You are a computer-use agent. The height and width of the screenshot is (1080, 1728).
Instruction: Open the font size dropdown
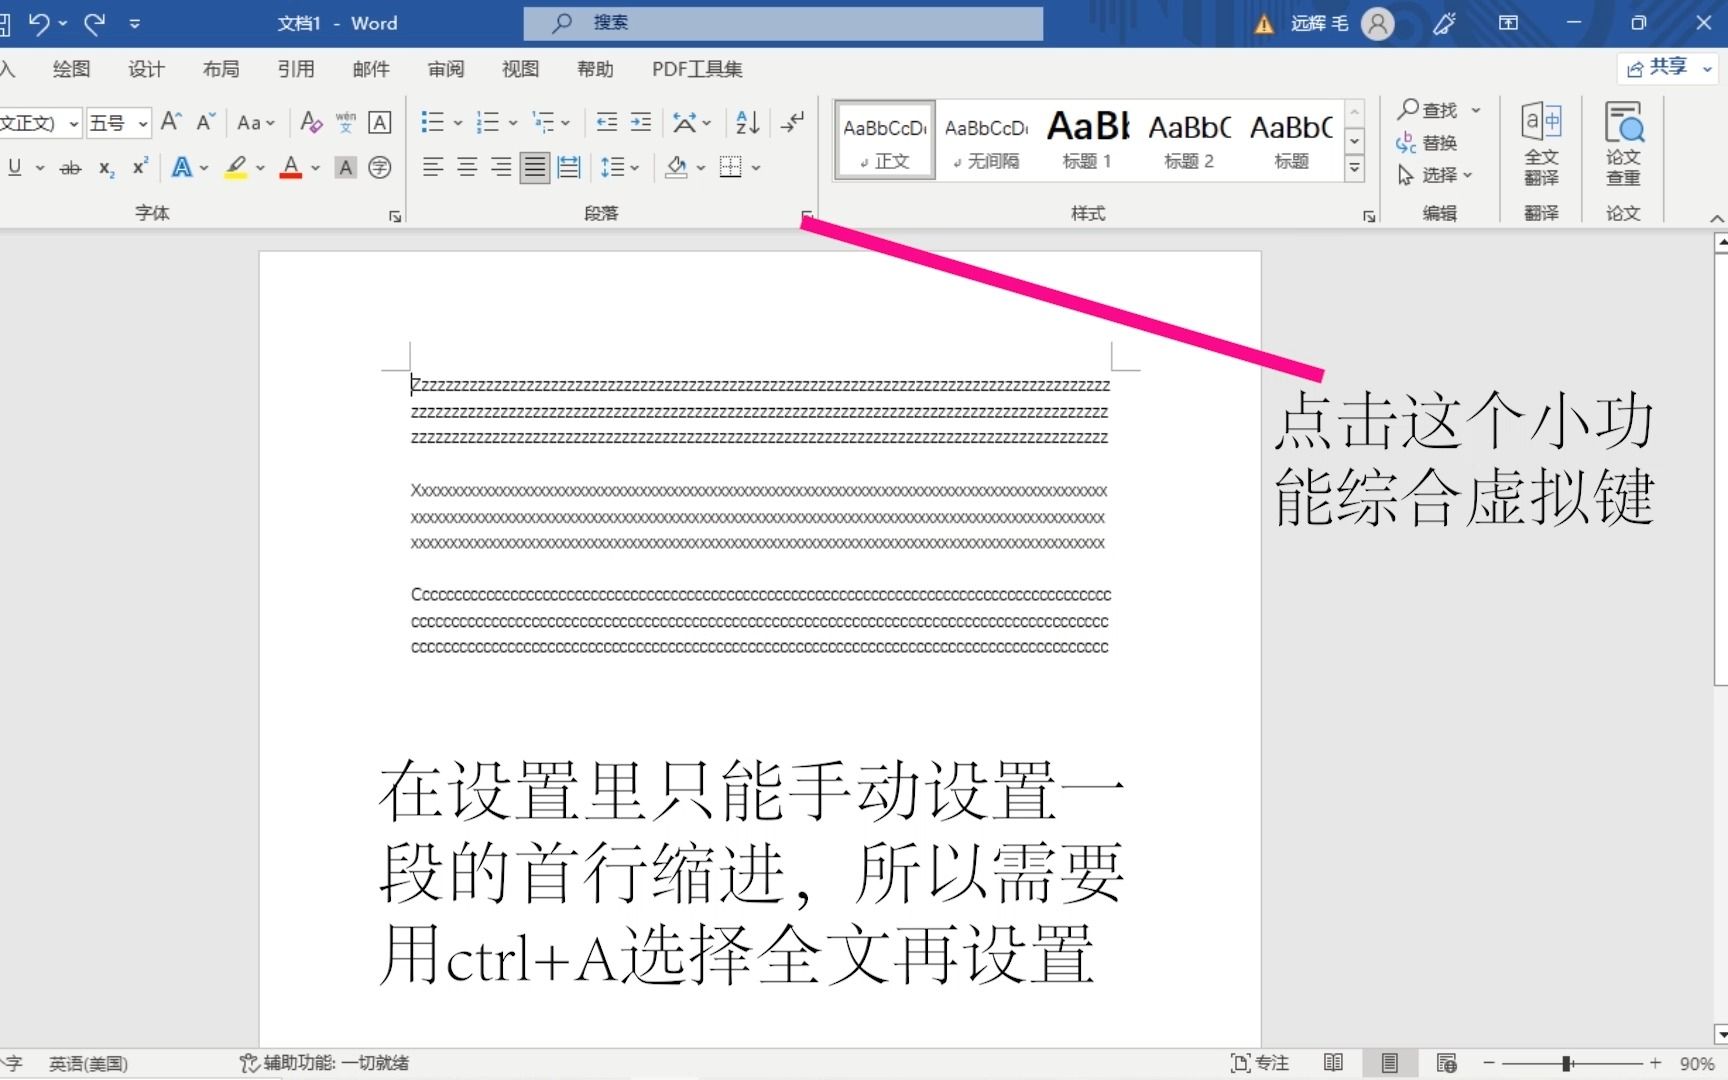point(141,122)
